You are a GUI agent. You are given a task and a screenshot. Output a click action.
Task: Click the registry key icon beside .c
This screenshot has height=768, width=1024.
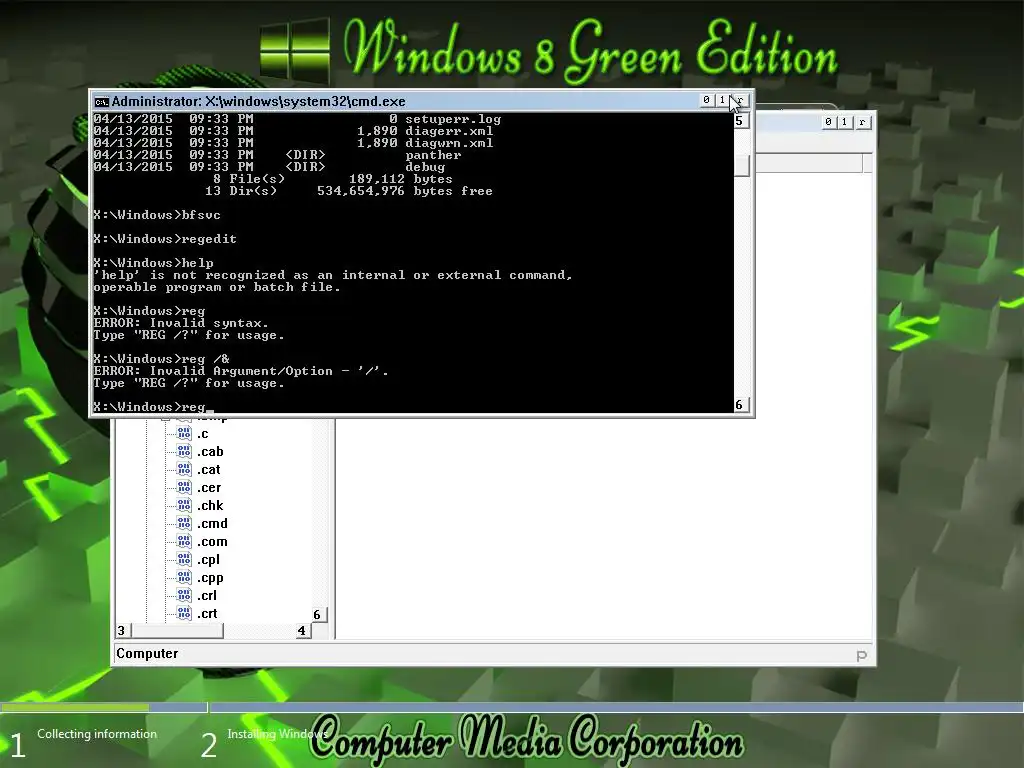pyautogui.click(x=184, y=434)
